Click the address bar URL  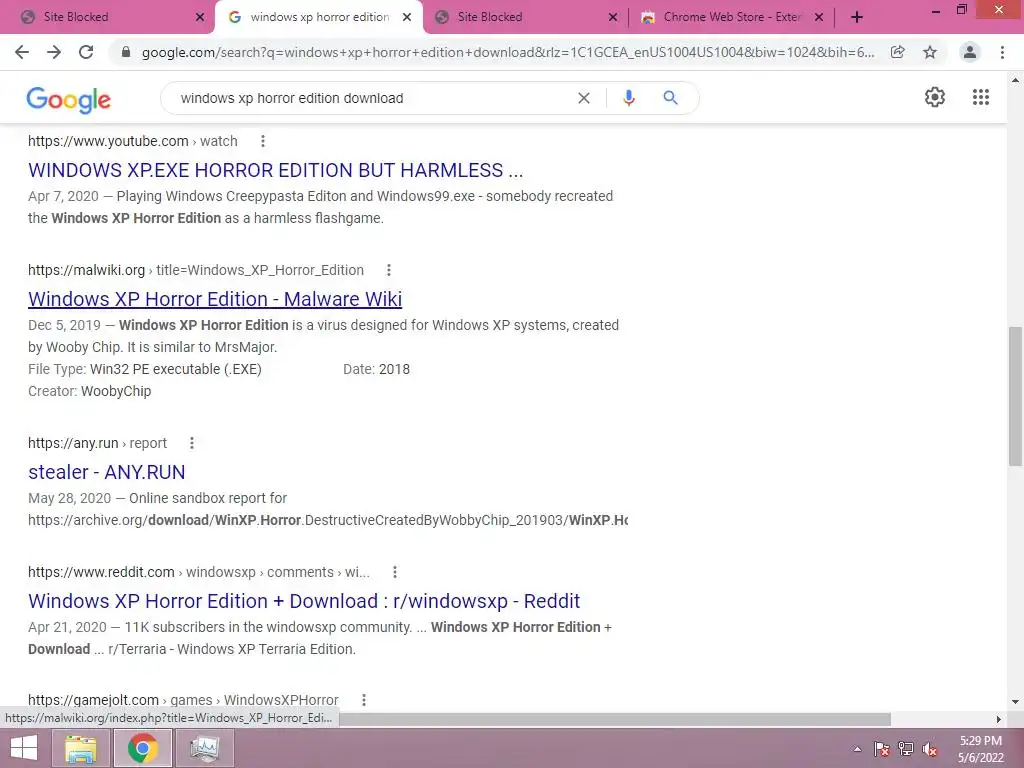click(507, 52)
